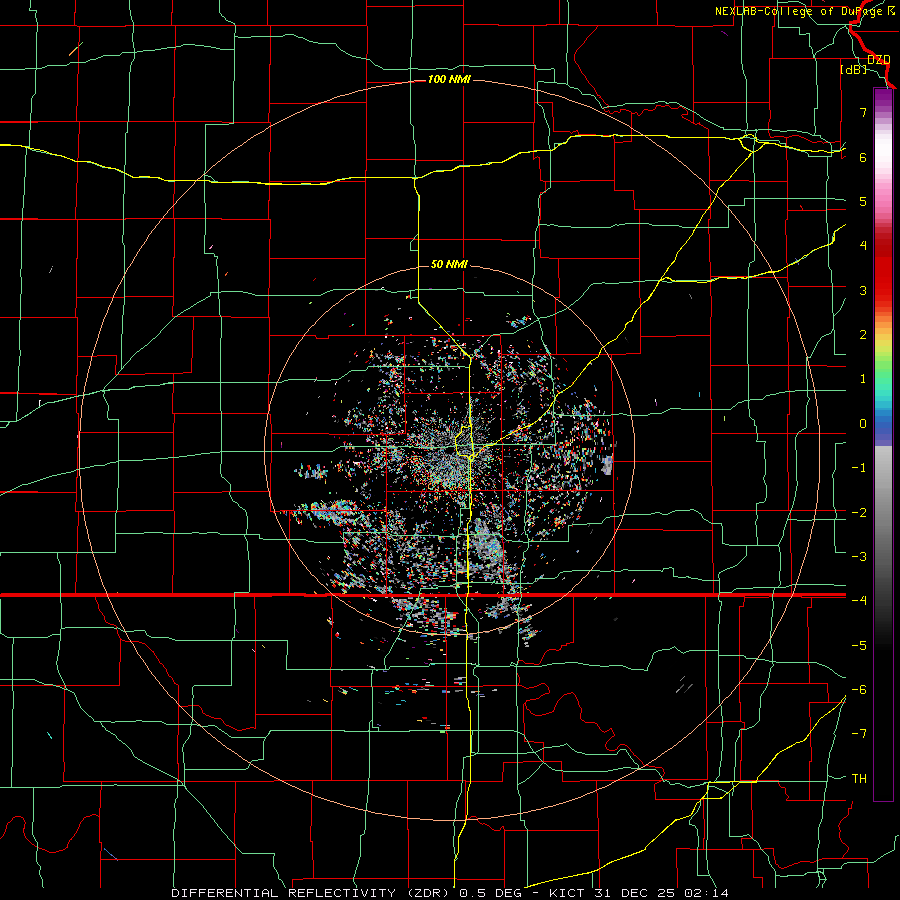Click the "-3" value on color scale
The image size is (900, 900).
pos(859,557)
